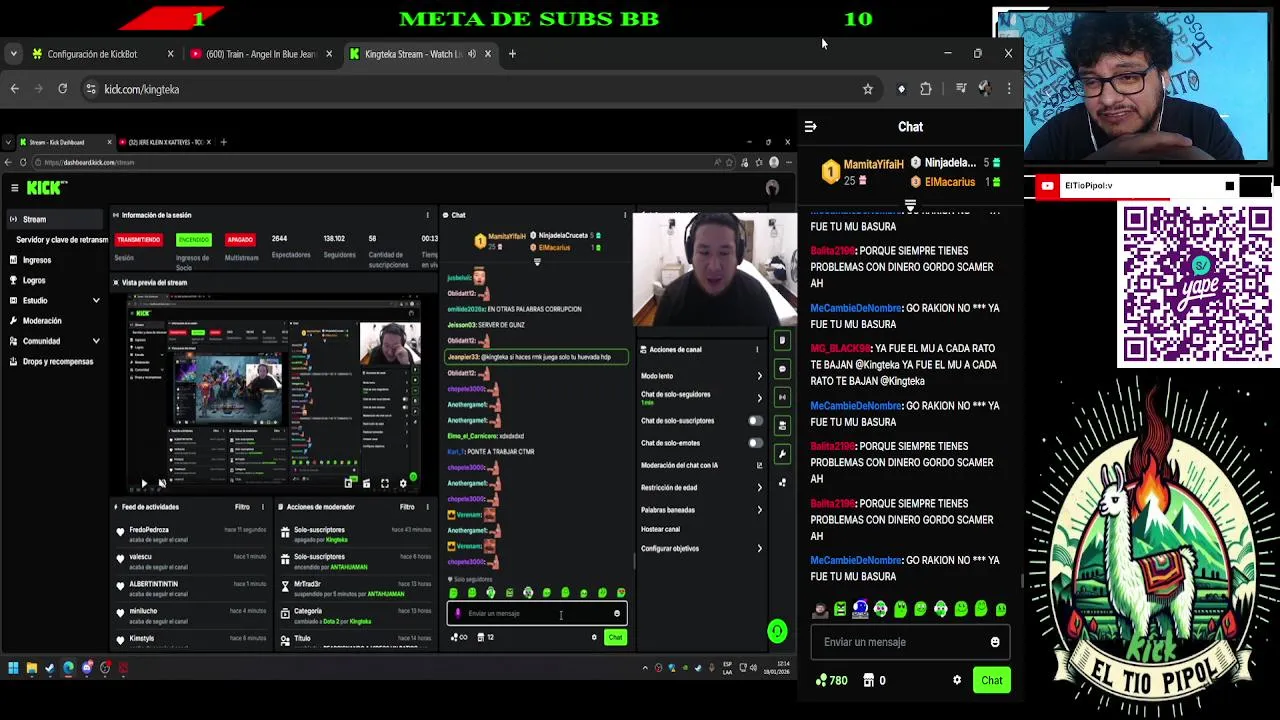Open kick.com chat settings gear
The image size is (1280, 720).
click(957, 680)
